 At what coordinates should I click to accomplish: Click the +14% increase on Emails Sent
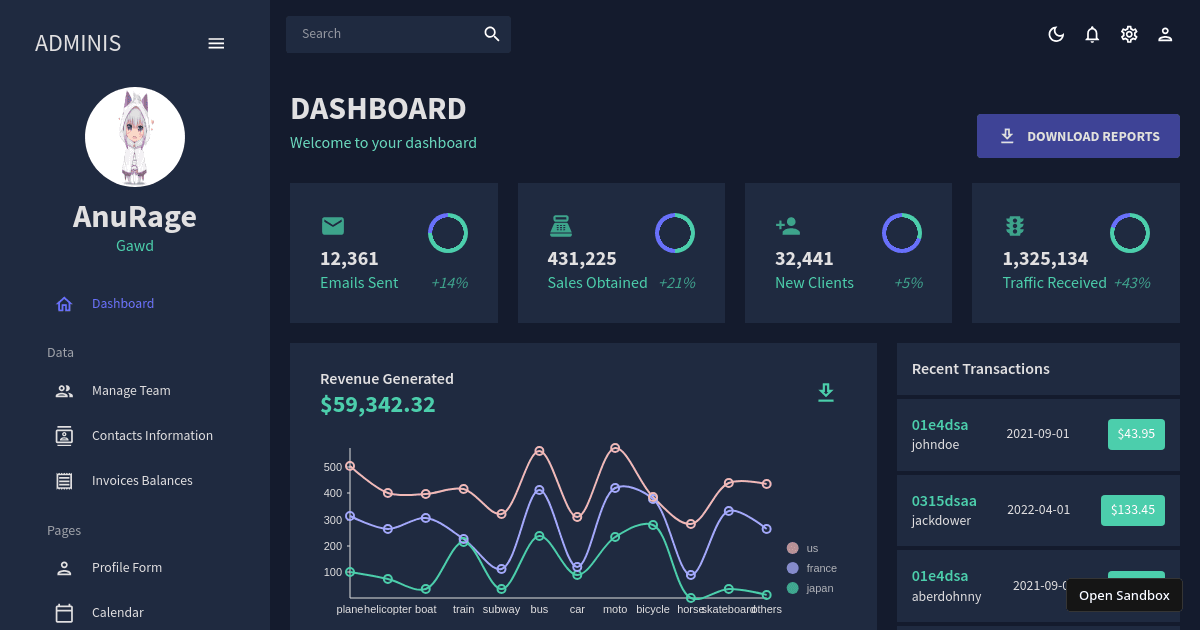[x=449, y=283]
